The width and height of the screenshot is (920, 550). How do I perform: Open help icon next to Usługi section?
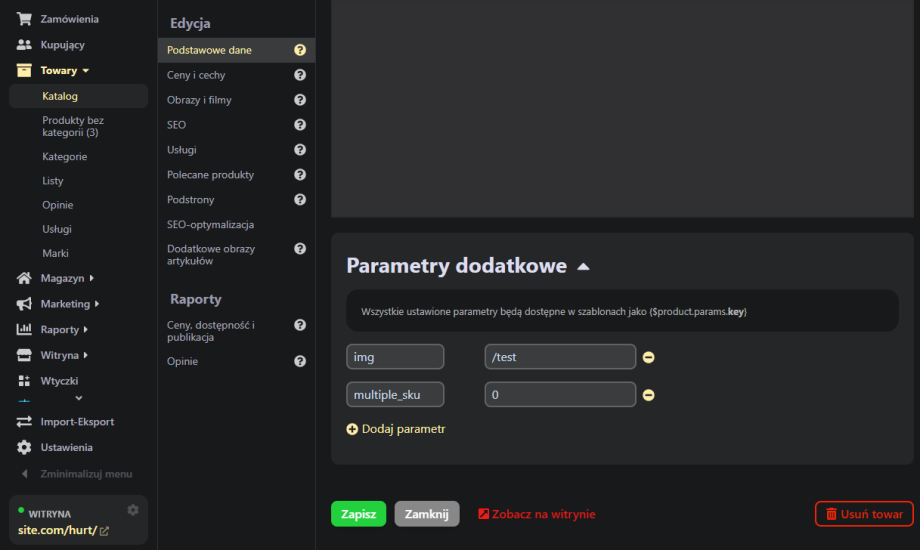300,150
